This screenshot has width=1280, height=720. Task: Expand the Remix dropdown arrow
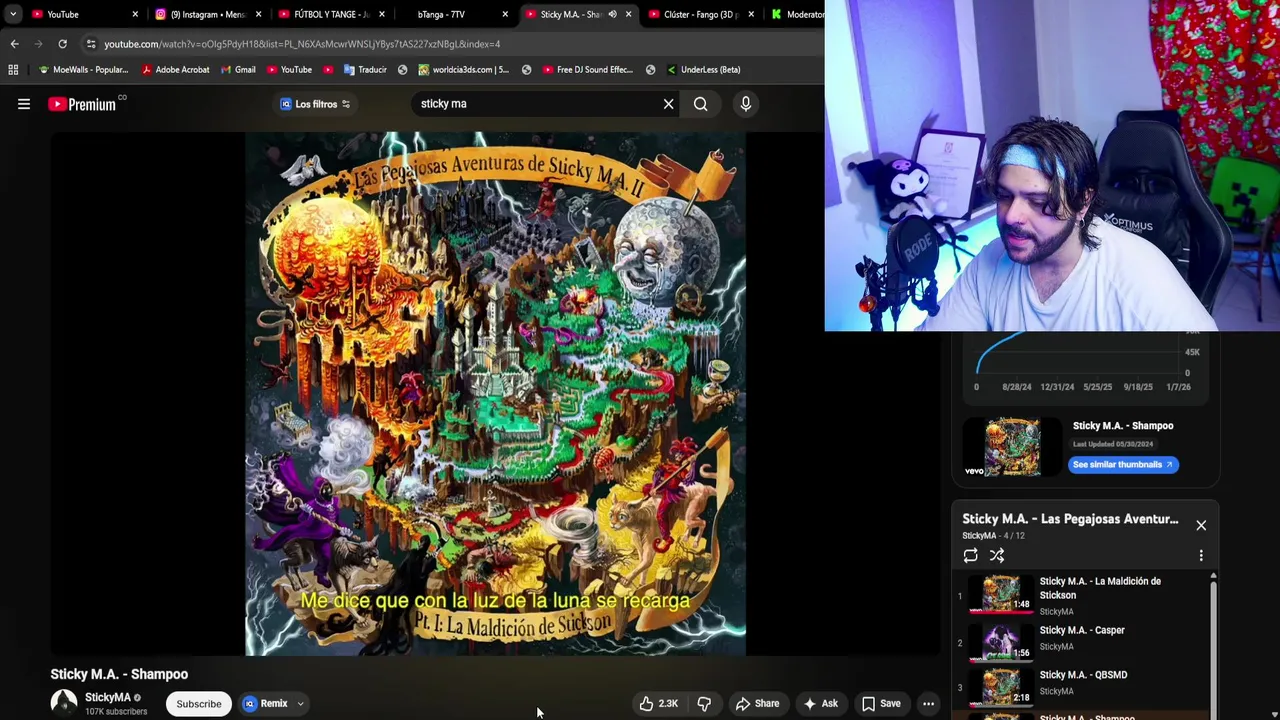[x=300, y=703]
